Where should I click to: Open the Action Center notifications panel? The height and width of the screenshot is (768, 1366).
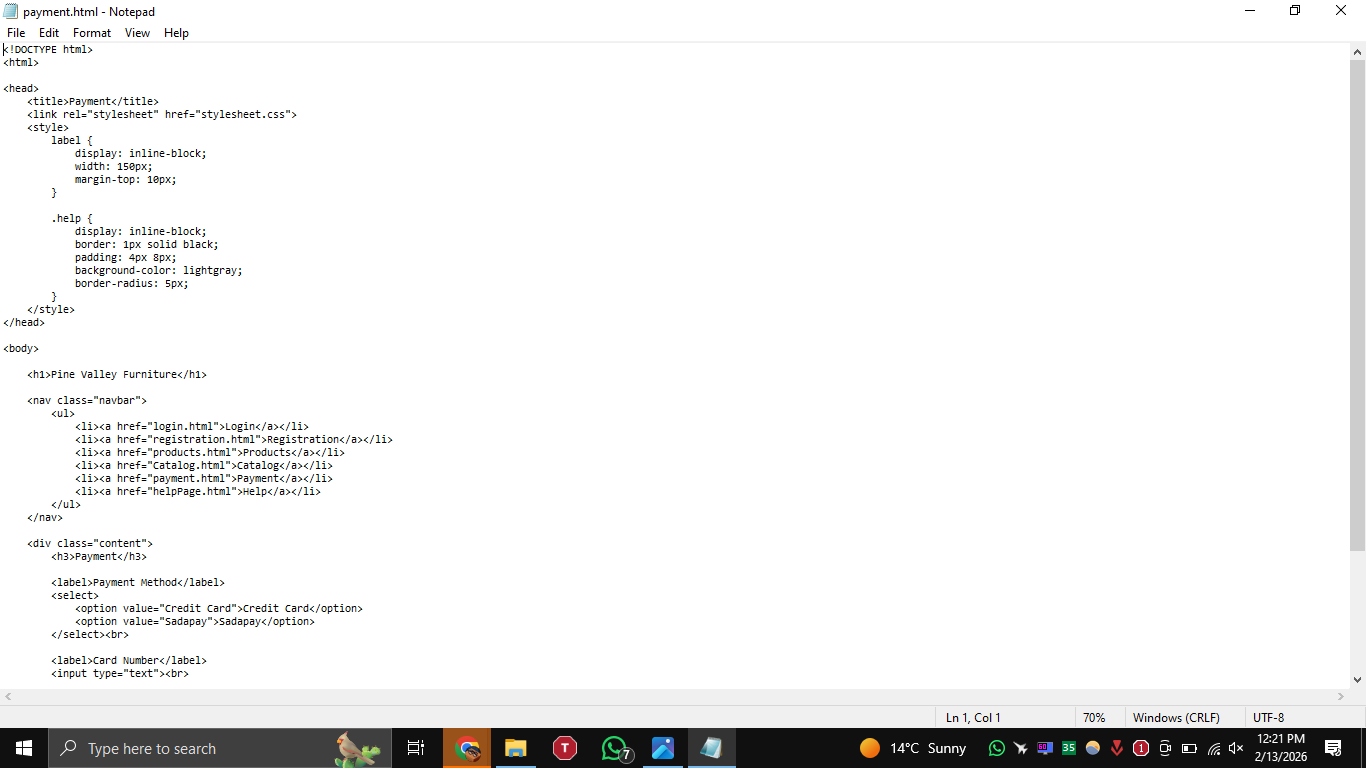(1333, 747)
